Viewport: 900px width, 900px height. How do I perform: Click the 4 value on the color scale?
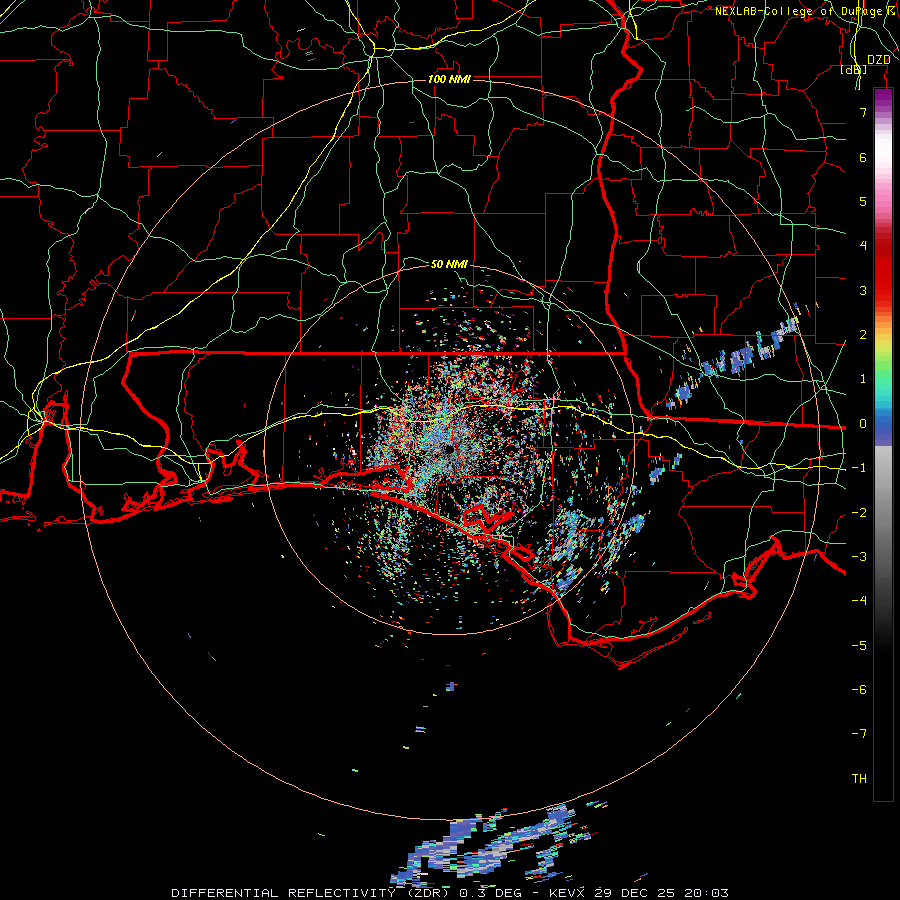coord(863,246)
